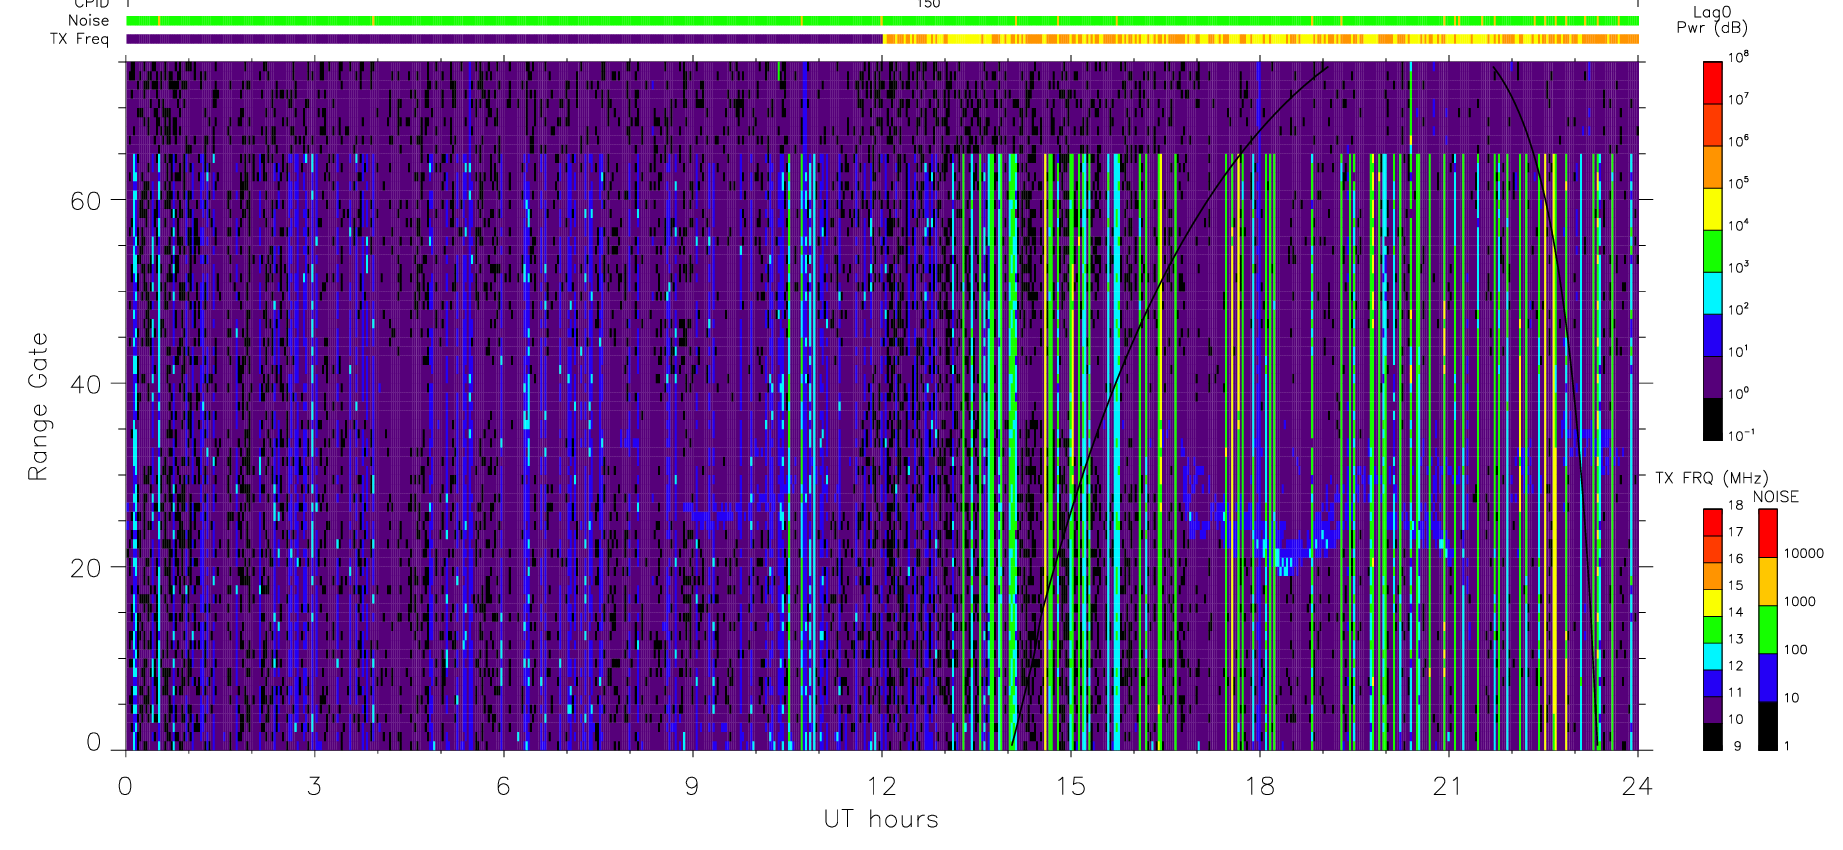Pick the red swatch atop Lag0 power colorbar

pos(1712,83)
